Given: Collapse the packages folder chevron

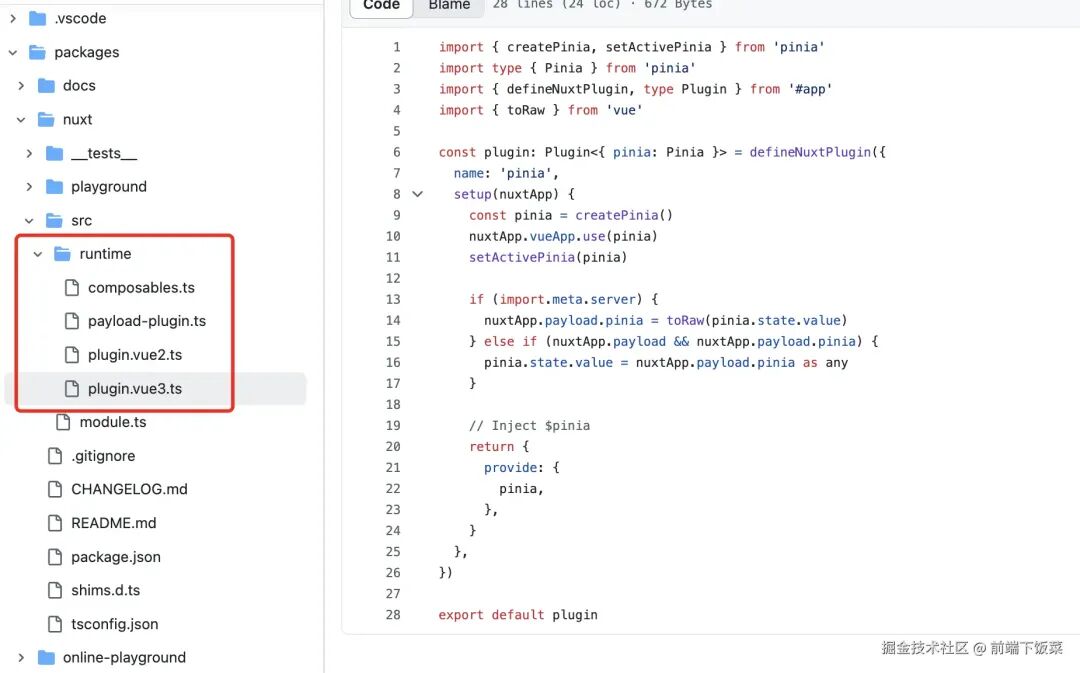Looking at the screenshot, I should coord(13,52).
